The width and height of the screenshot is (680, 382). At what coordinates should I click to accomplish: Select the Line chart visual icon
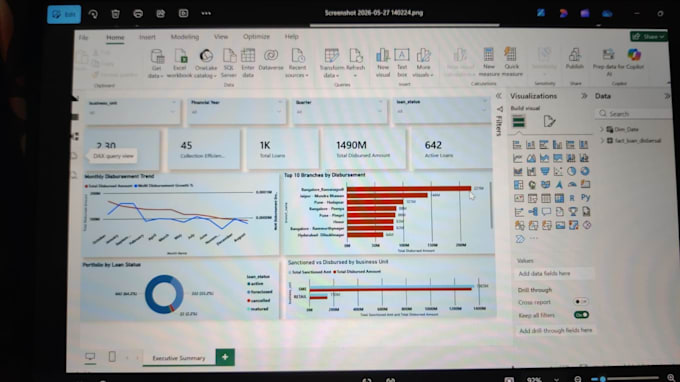[517, 158]
